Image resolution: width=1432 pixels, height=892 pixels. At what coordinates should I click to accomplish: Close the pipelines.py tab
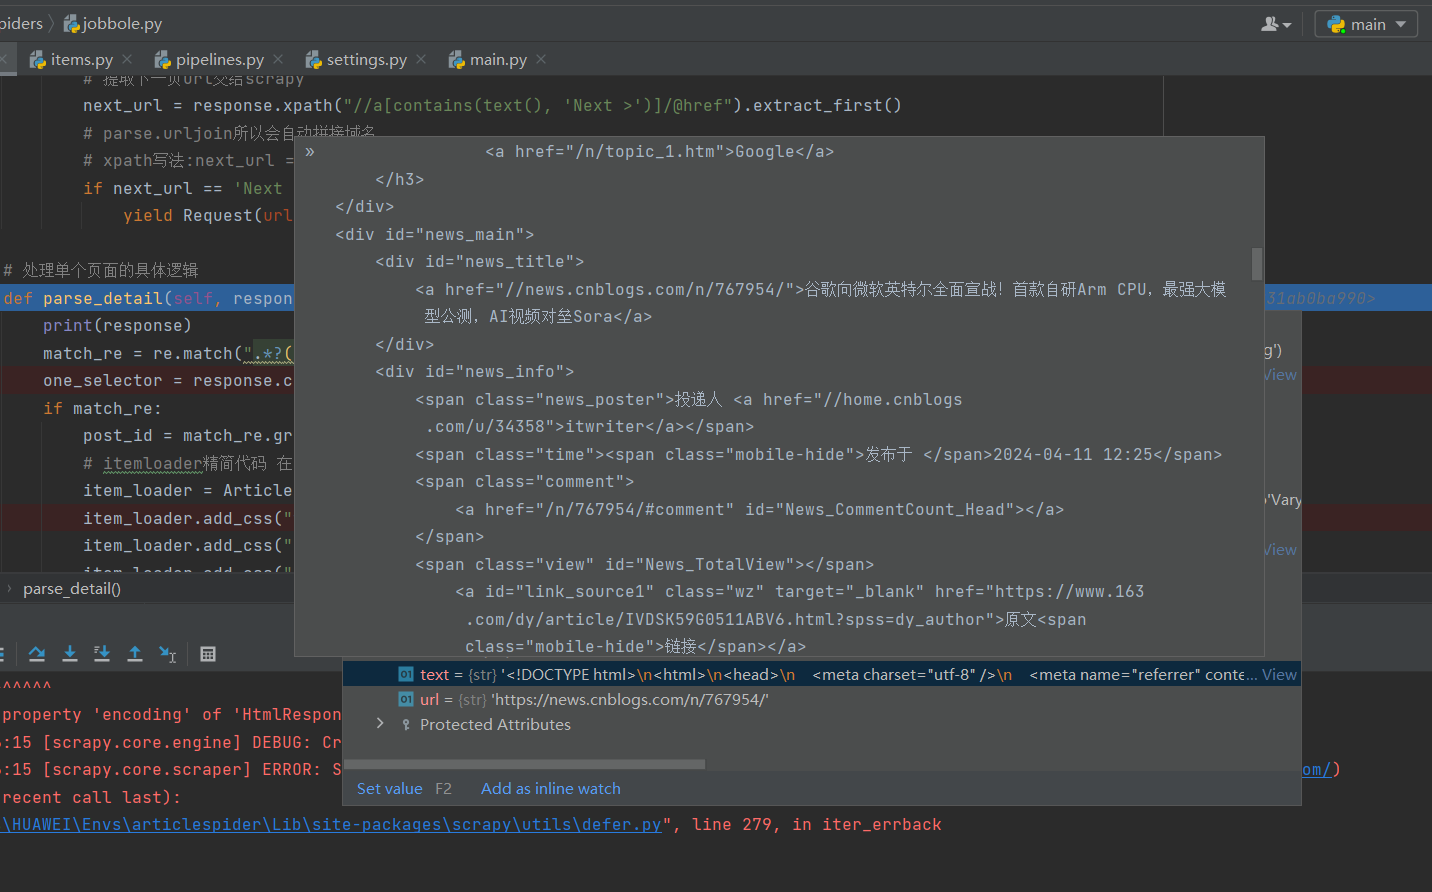click(278, 60)
